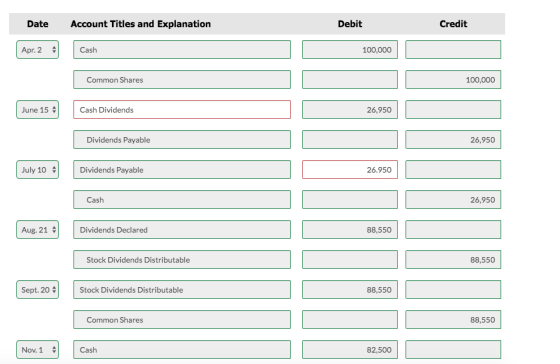This screenshot has height=364, width=560.
Task: Click the Dividends Declared account title field
Action: [182, 230]
